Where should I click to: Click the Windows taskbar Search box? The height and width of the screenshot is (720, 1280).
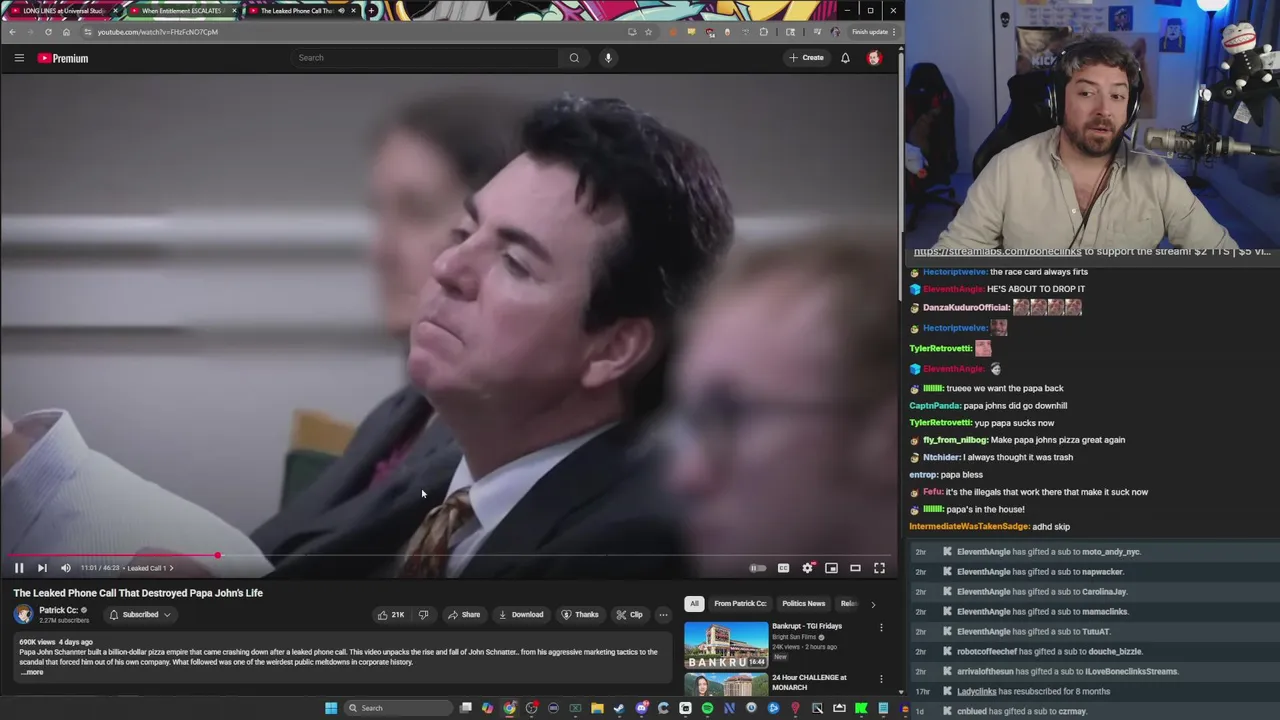coord(398,708)
